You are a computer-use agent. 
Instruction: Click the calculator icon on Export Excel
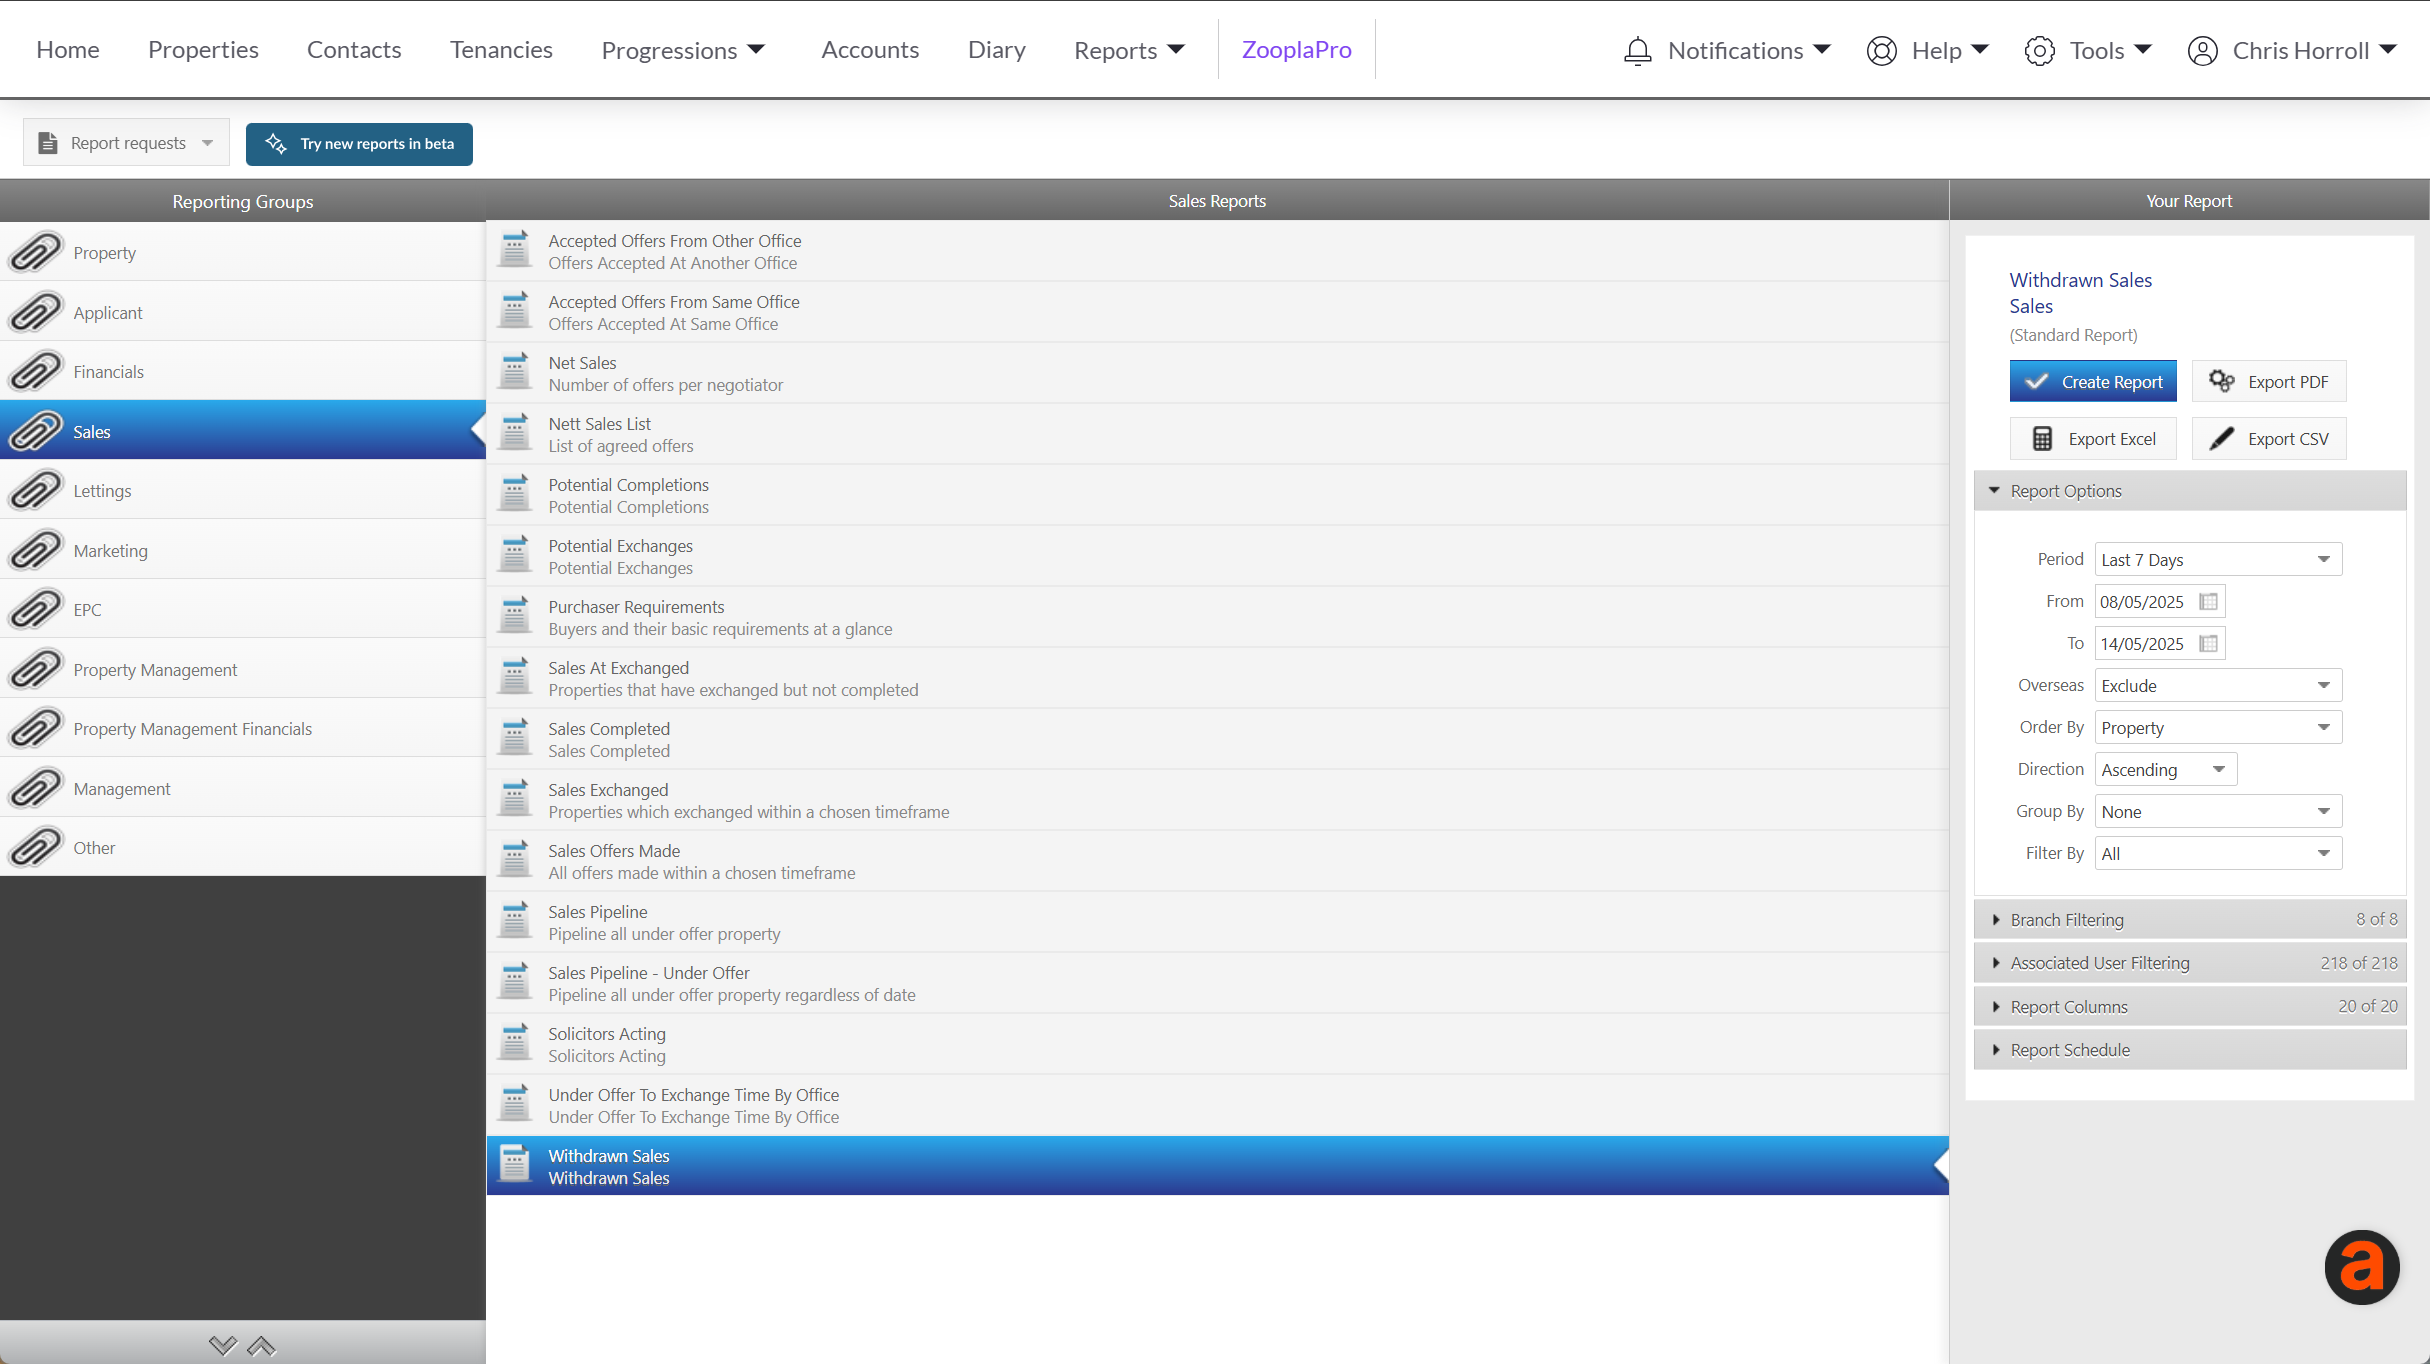(2042, 439)
